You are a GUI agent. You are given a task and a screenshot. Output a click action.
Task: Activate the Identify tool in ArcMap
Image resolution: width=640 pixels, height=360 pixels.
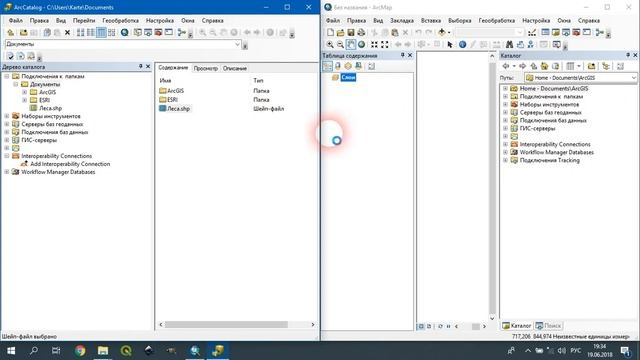462,44
